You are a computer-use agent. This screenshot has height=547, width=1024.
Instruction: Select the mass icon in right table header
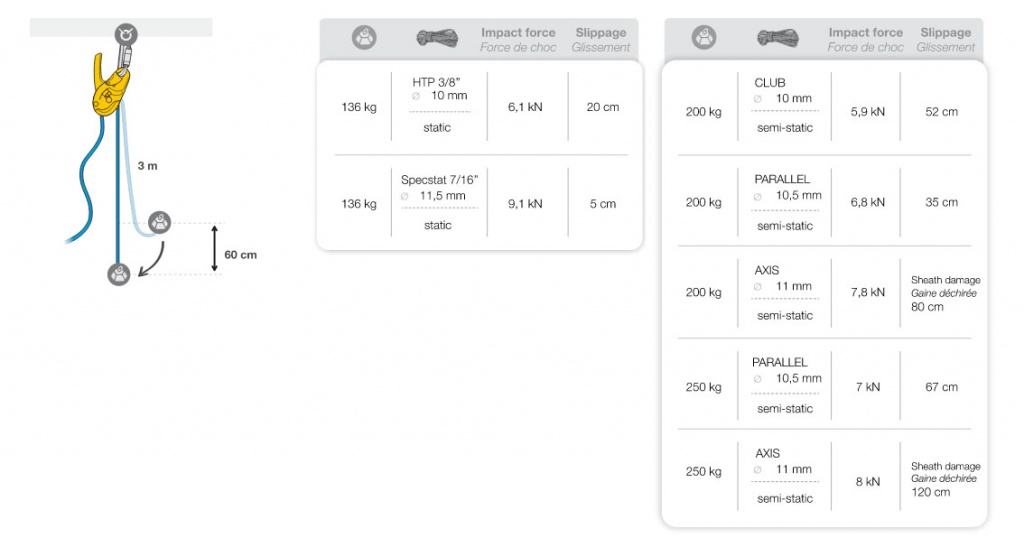tap(704, 38)
